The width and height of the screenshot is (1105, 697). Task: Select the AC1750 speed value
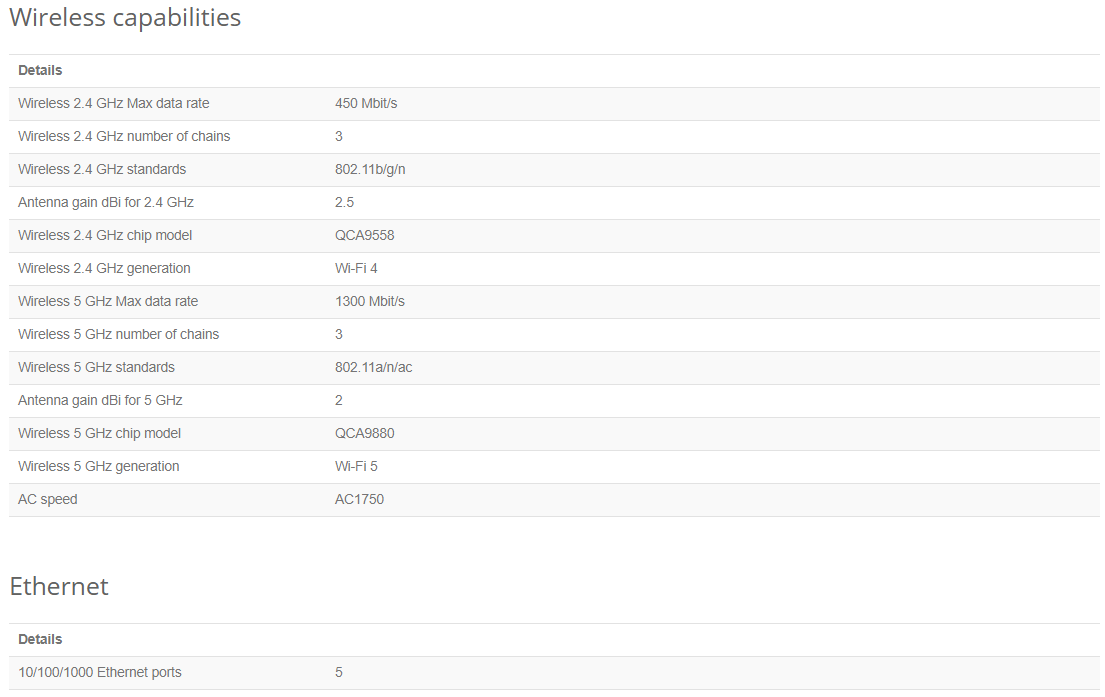[359, 500]
